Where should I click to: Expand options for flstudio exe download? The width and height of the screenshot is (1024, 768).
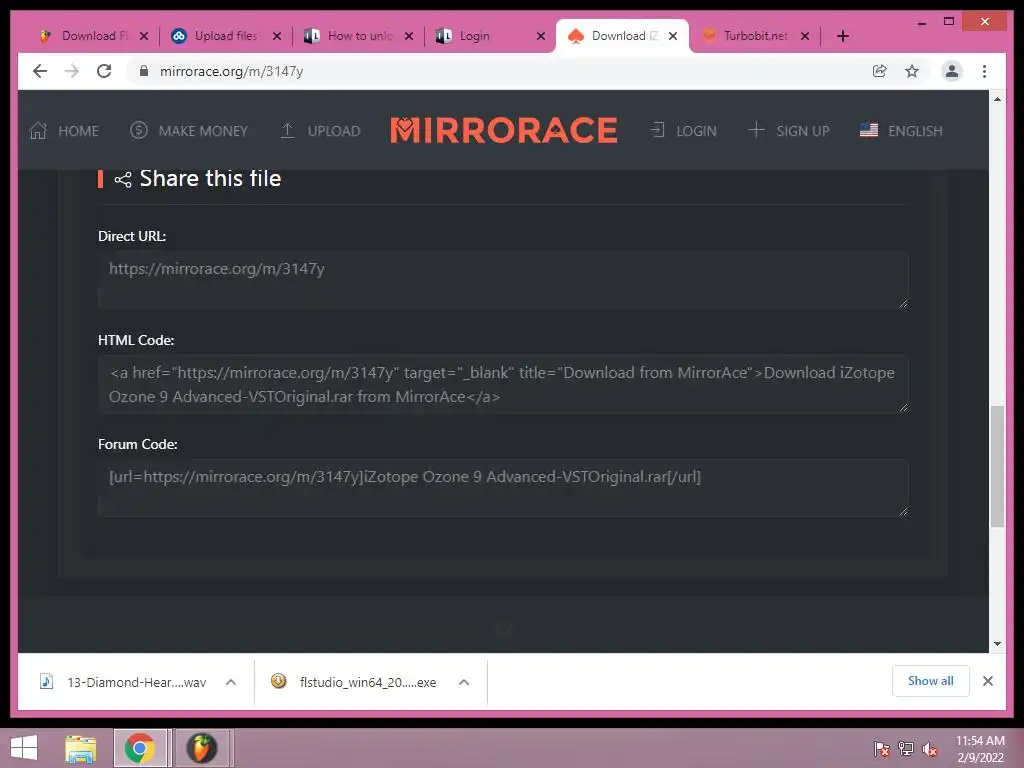coord(464,682)
